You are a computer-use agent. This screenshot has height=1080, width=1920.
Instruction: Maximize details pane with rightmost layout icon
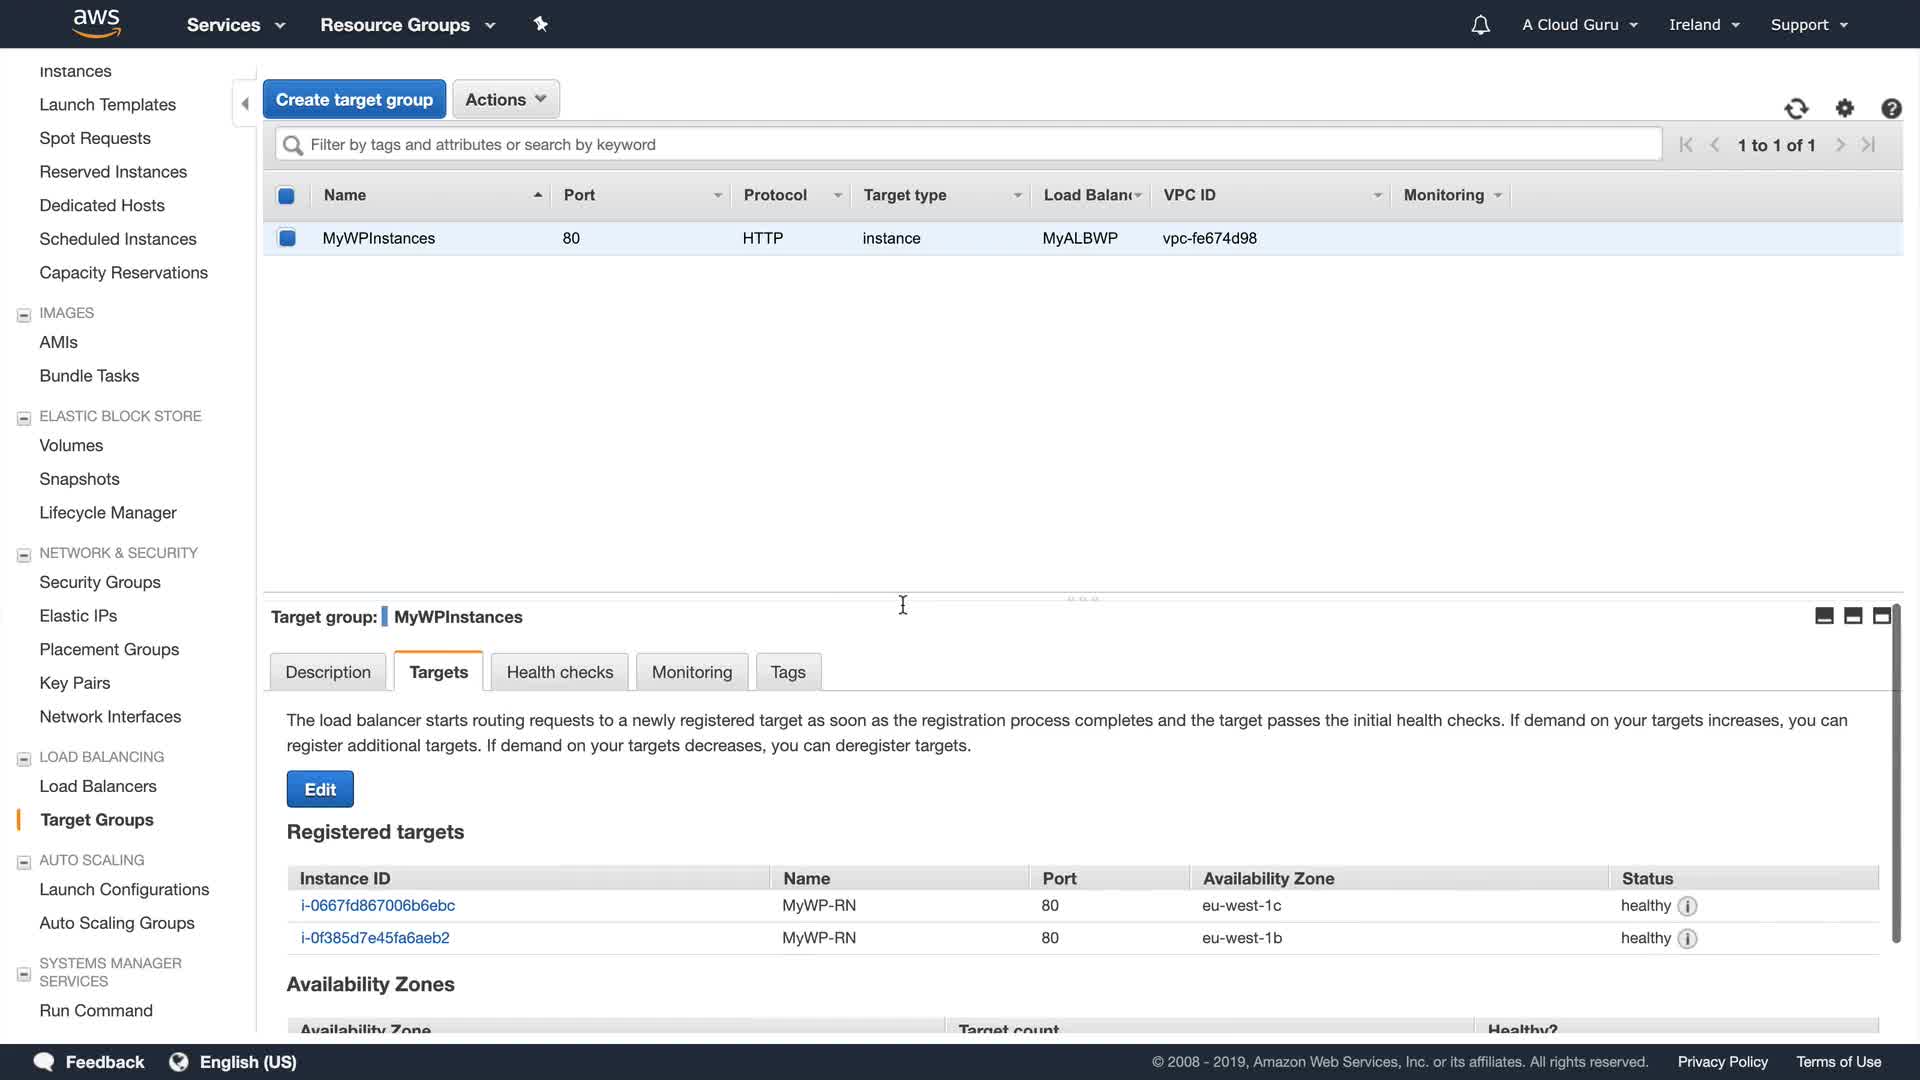coord(1881,616)
